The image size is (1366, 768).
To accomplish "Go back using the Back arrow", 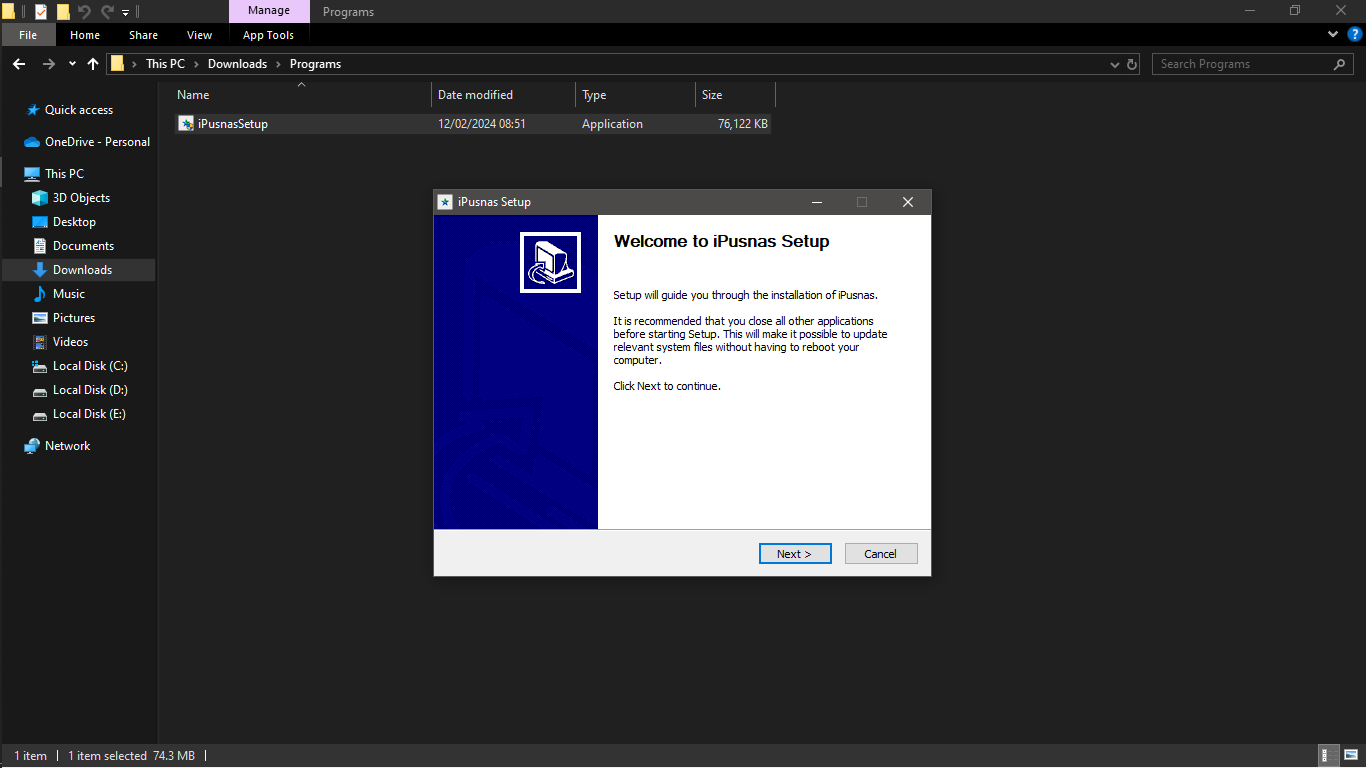I will tap(19, 64).
